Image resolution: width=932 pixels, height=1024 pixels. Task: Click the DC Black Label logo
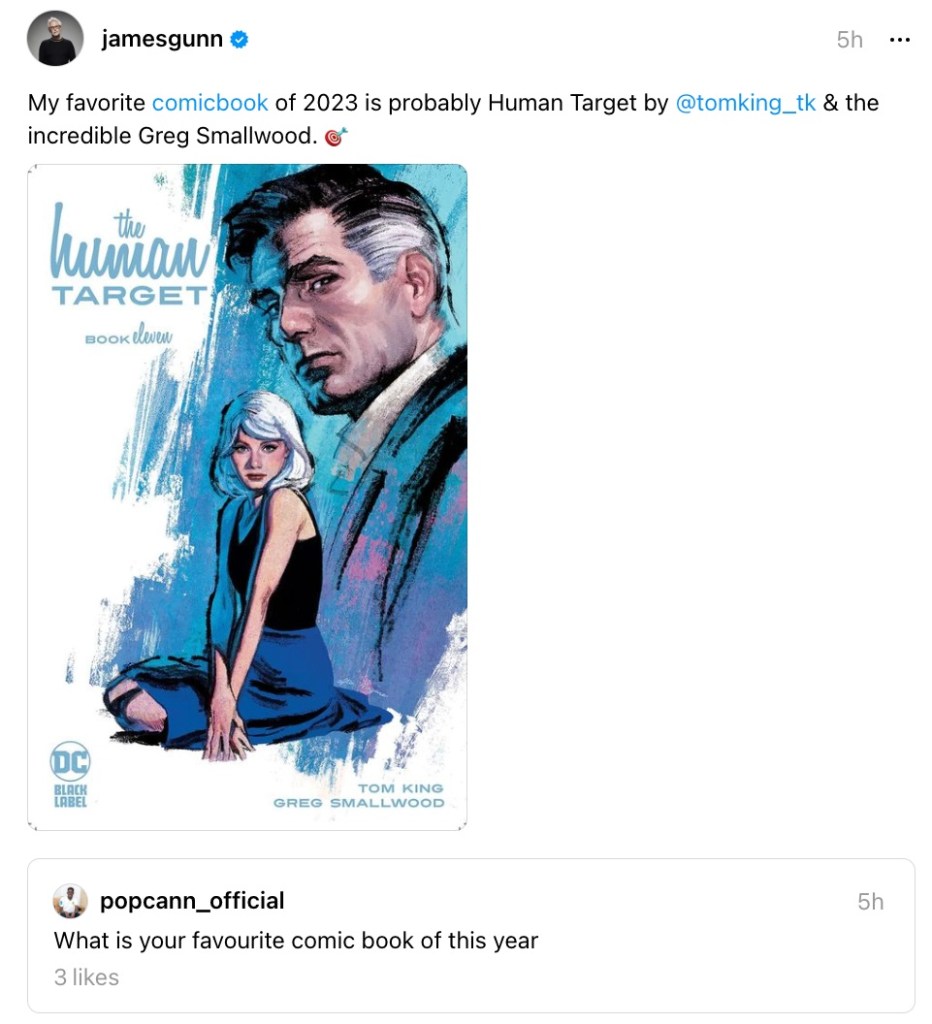[x=70, y=775]
